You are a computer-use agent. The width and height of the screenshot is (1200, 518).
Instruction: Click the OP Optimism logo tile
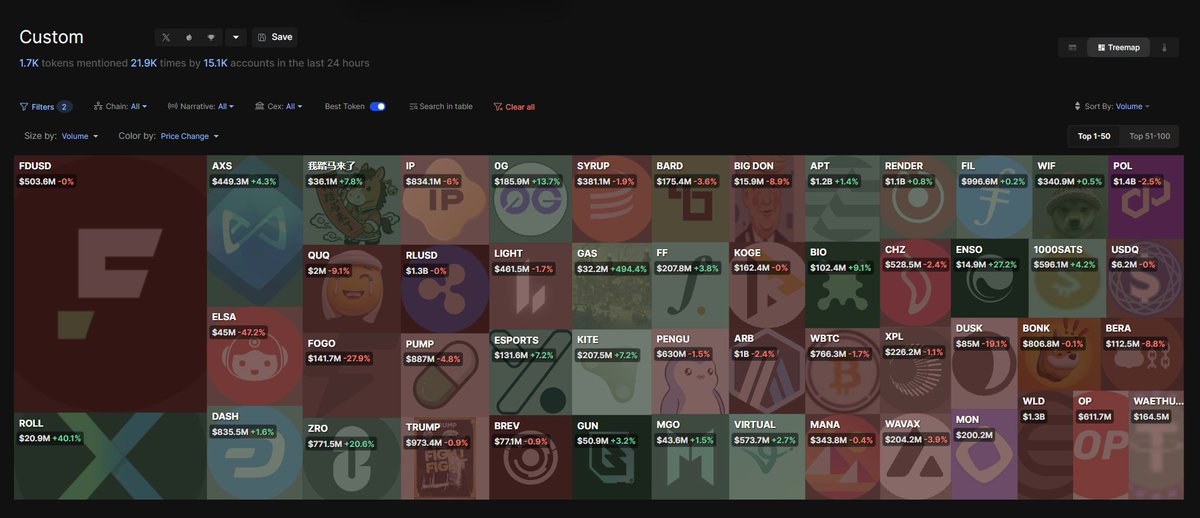tap(1100, 445)
